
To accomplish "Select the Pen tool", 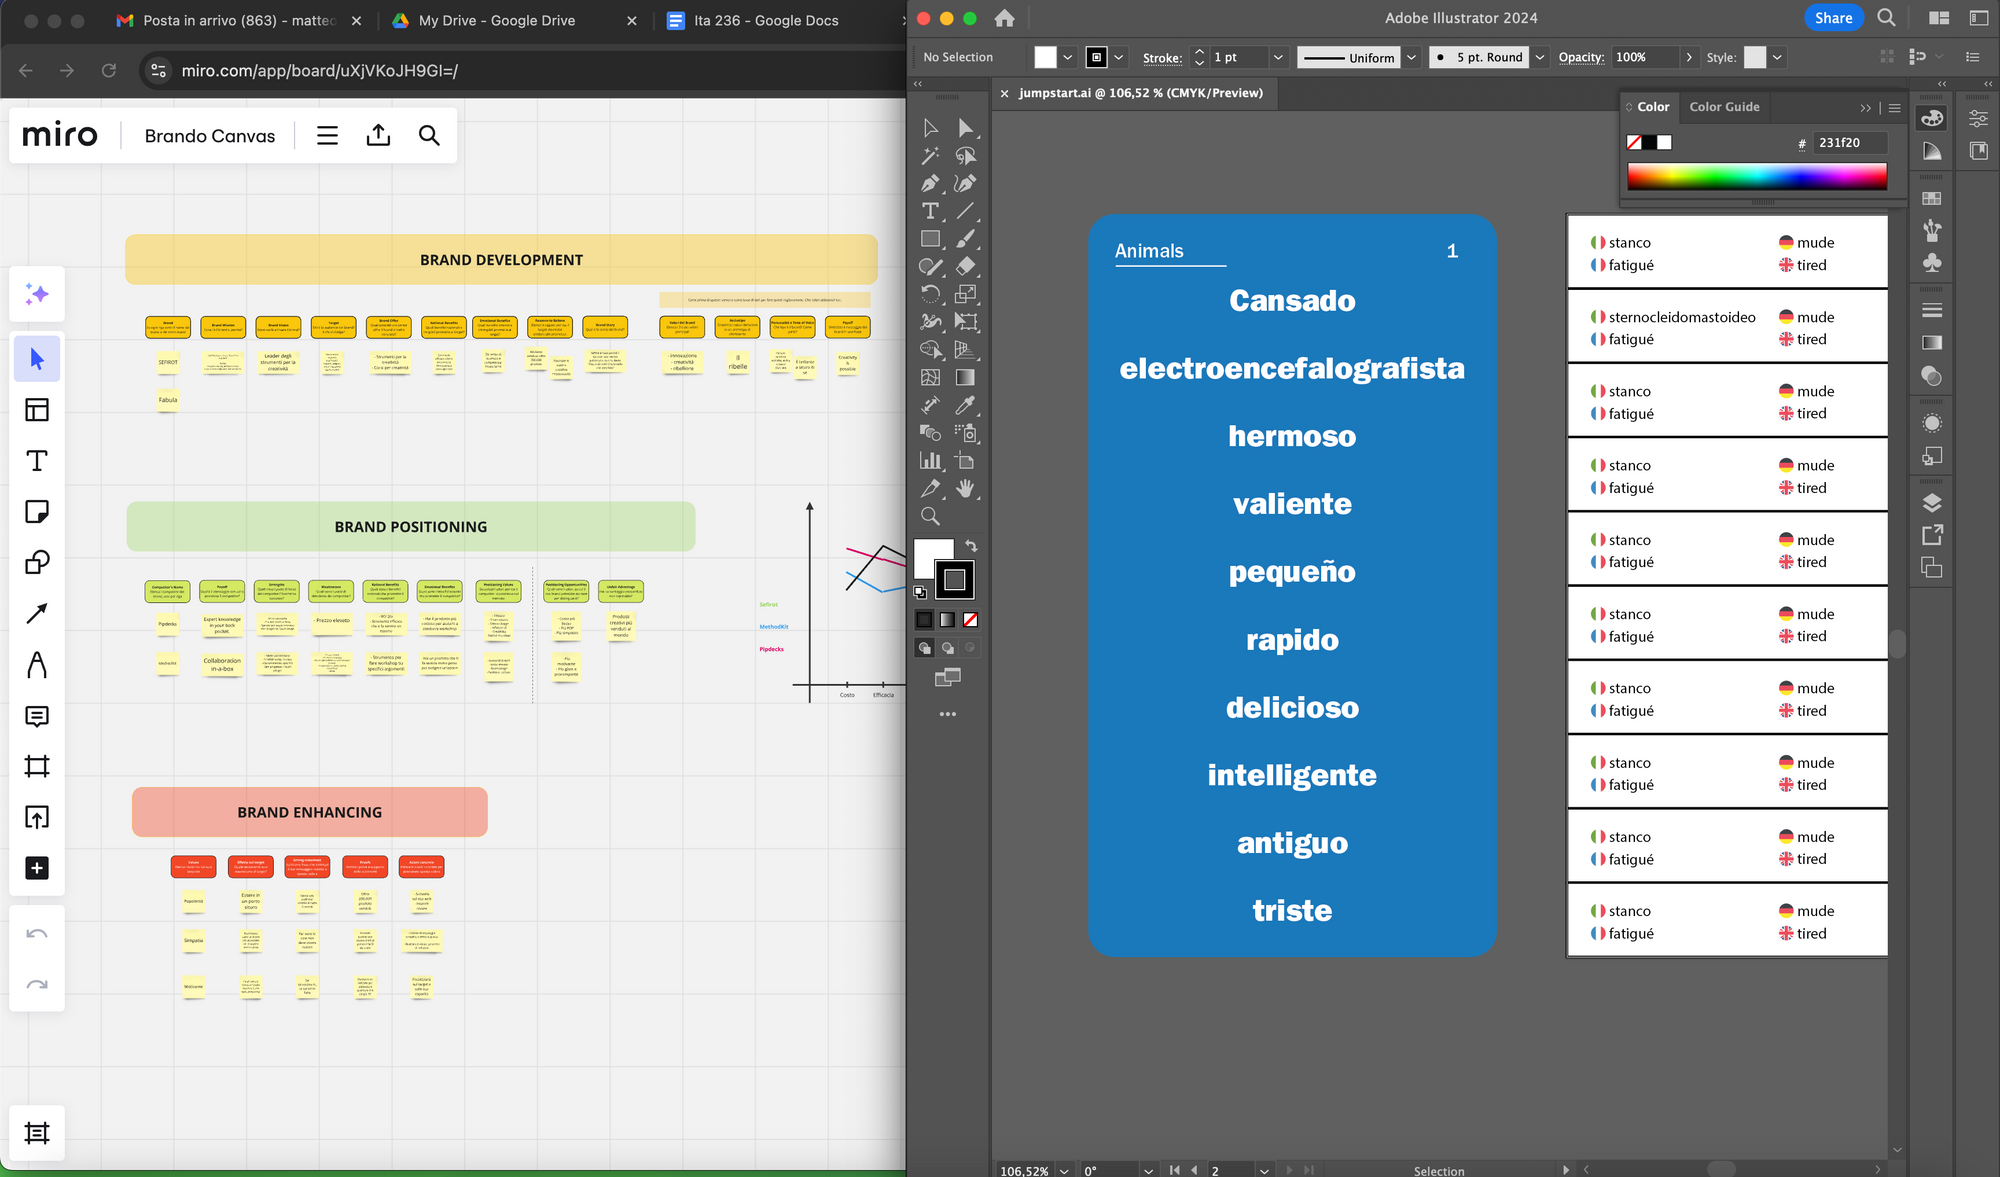I will point(930,184).
